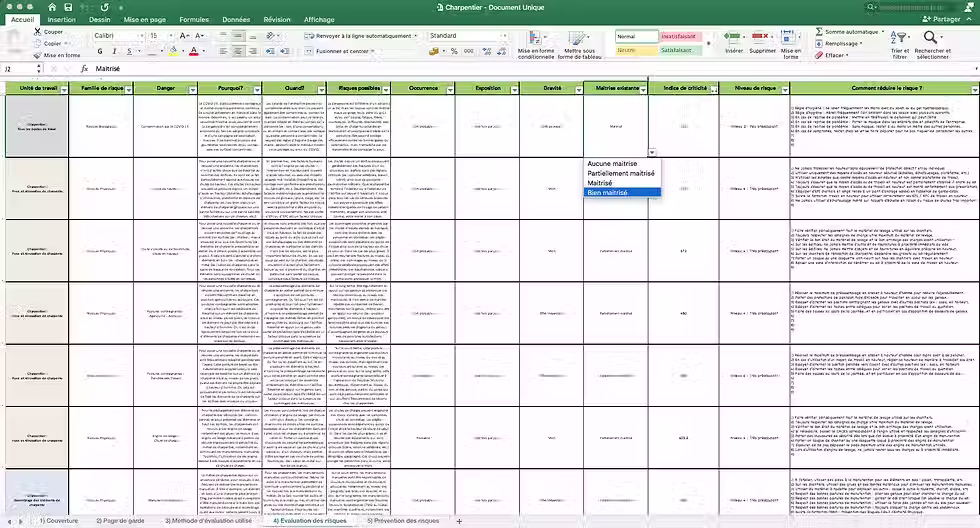
Task: Open the Maîtrise existante filter arrow
Action: coord(642,90)
